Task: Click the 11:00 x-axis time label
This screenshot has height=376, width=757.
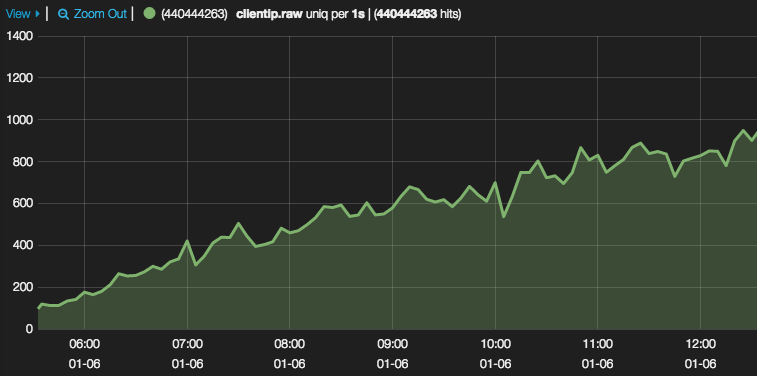Action: pyautogui.click(x=598, y=345)
